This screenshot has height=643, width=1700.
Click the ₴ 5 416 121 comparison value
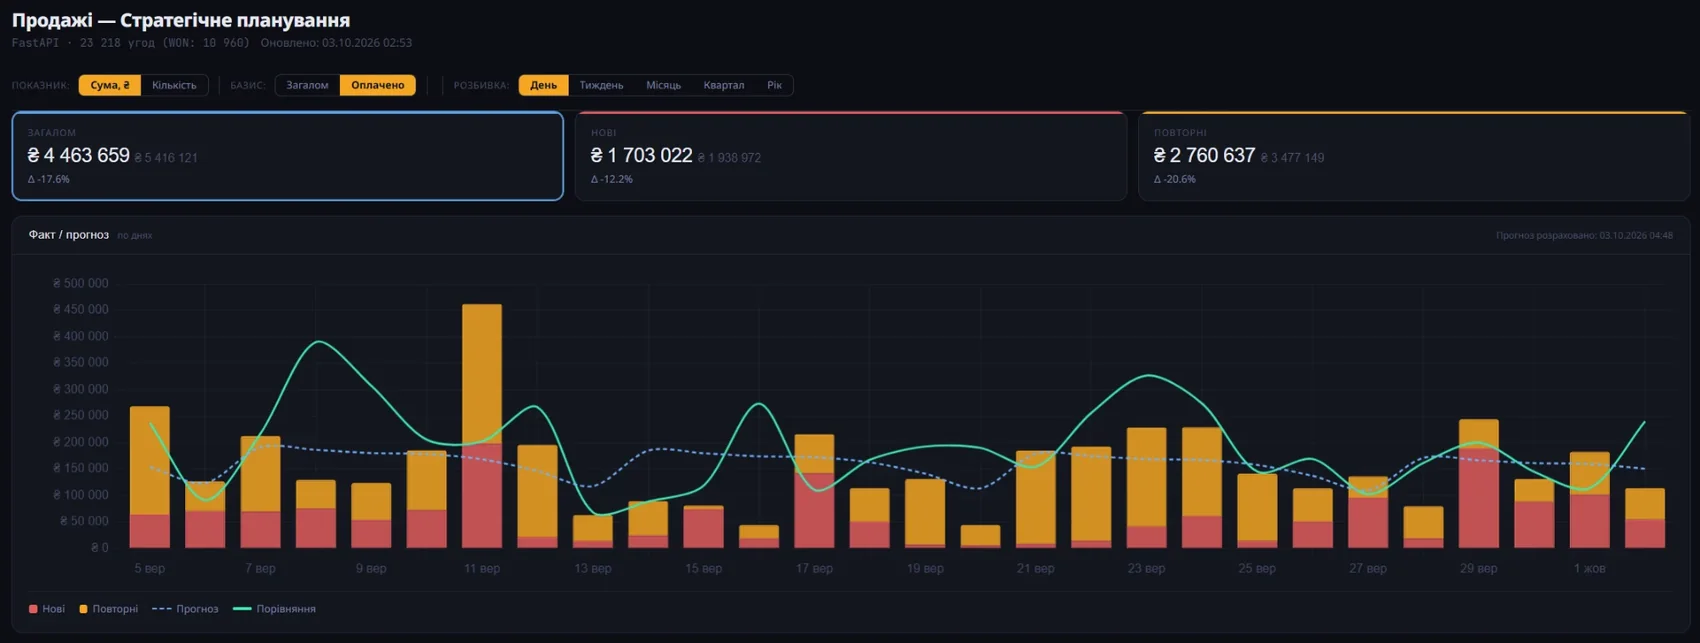[166, 158]
